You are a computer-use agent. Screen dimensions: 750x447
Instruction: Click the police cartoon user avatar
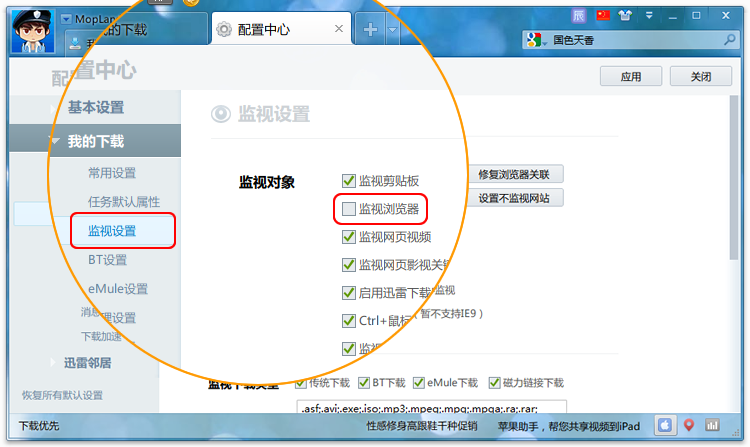(x=33, y=31)
